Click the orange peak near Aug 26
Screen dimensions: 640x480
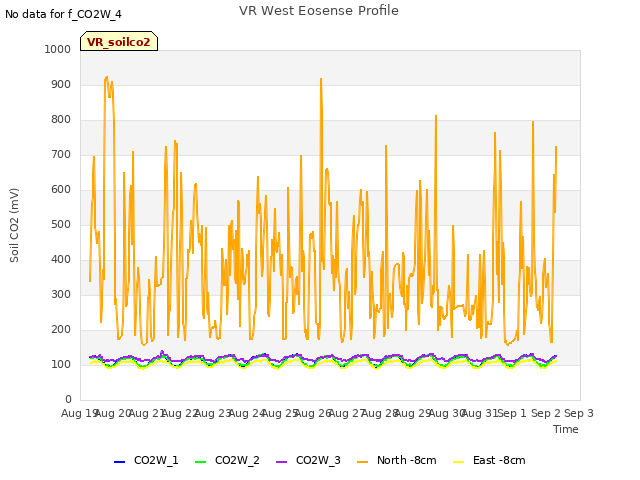321,80
